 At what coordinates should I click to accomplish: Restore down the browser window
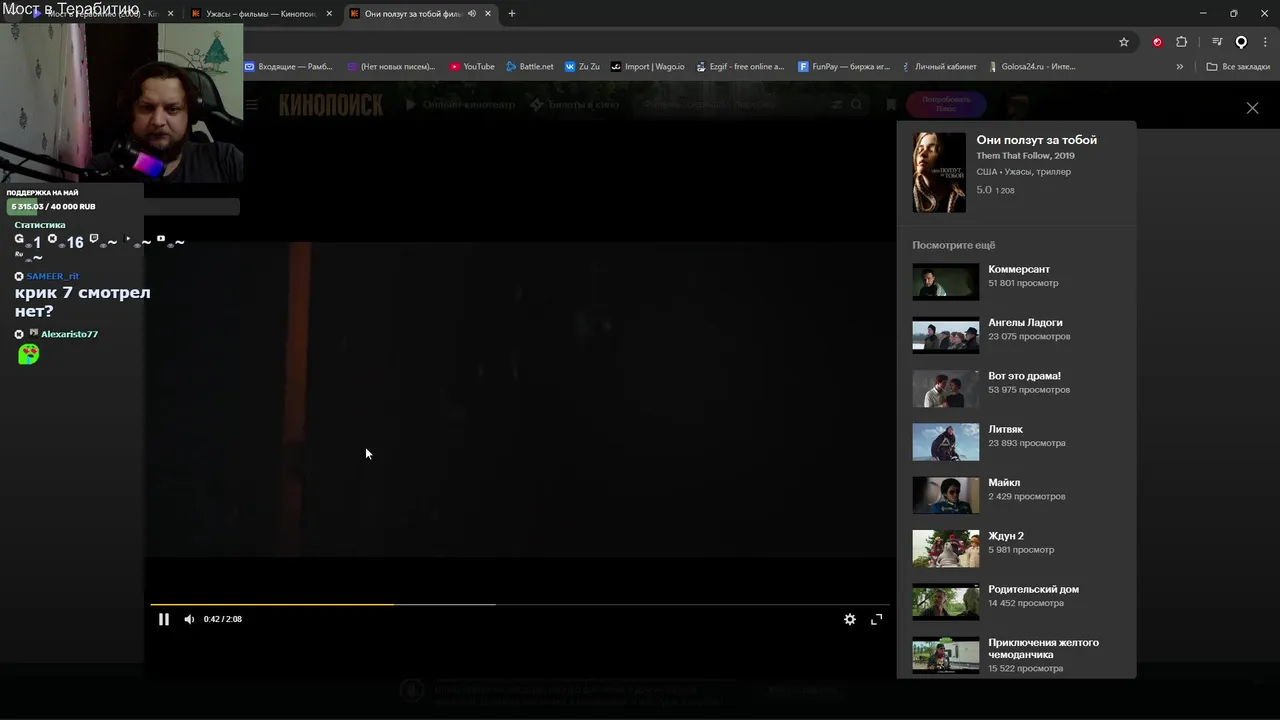[x=1233, y=14]
